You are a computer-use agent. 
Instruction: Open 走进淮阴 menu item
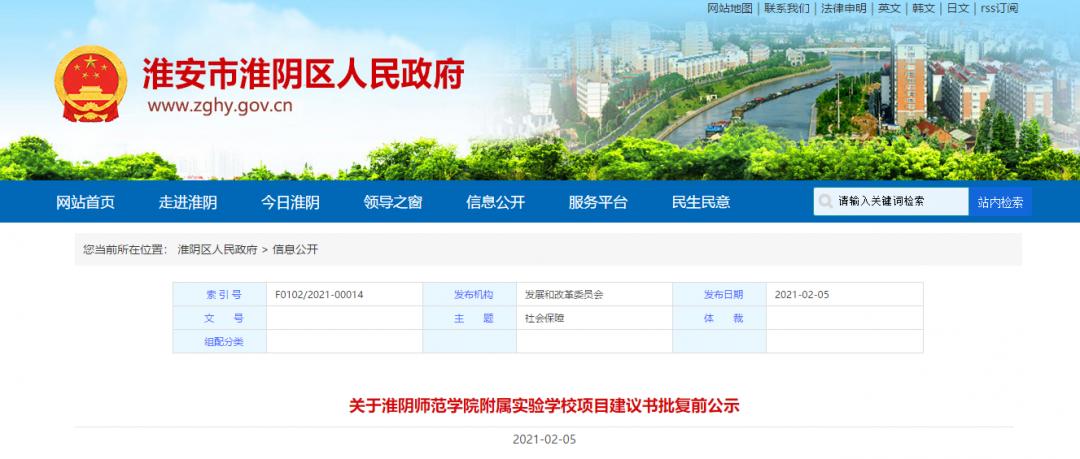(188, 202)
